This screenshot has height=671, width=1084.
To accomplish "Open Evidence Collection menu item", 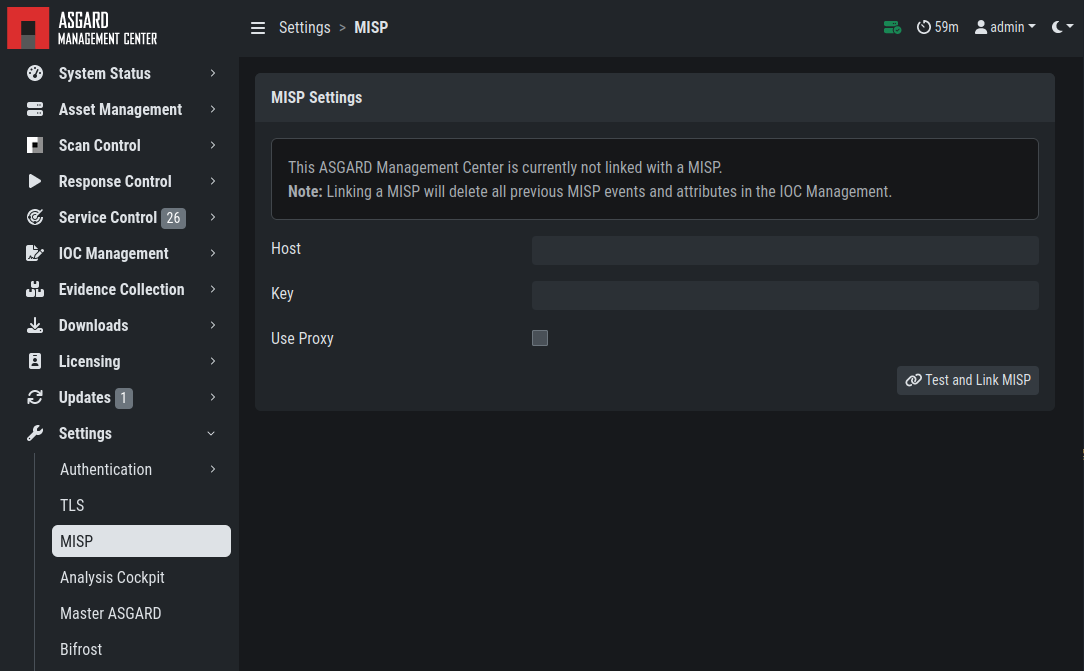I will click(x=122, y=289).
